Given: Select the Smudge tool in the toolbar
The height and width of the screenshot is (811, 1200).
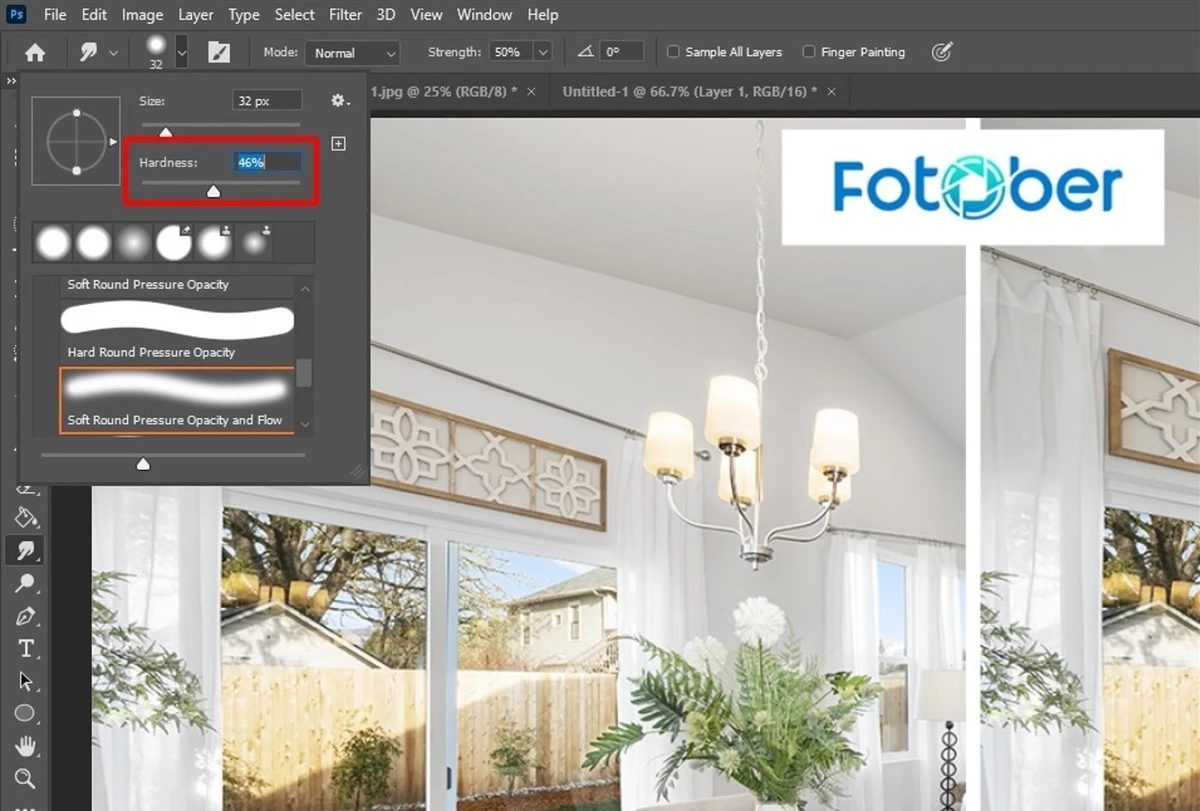Looking at the screenshot, I should click(25, 550).
